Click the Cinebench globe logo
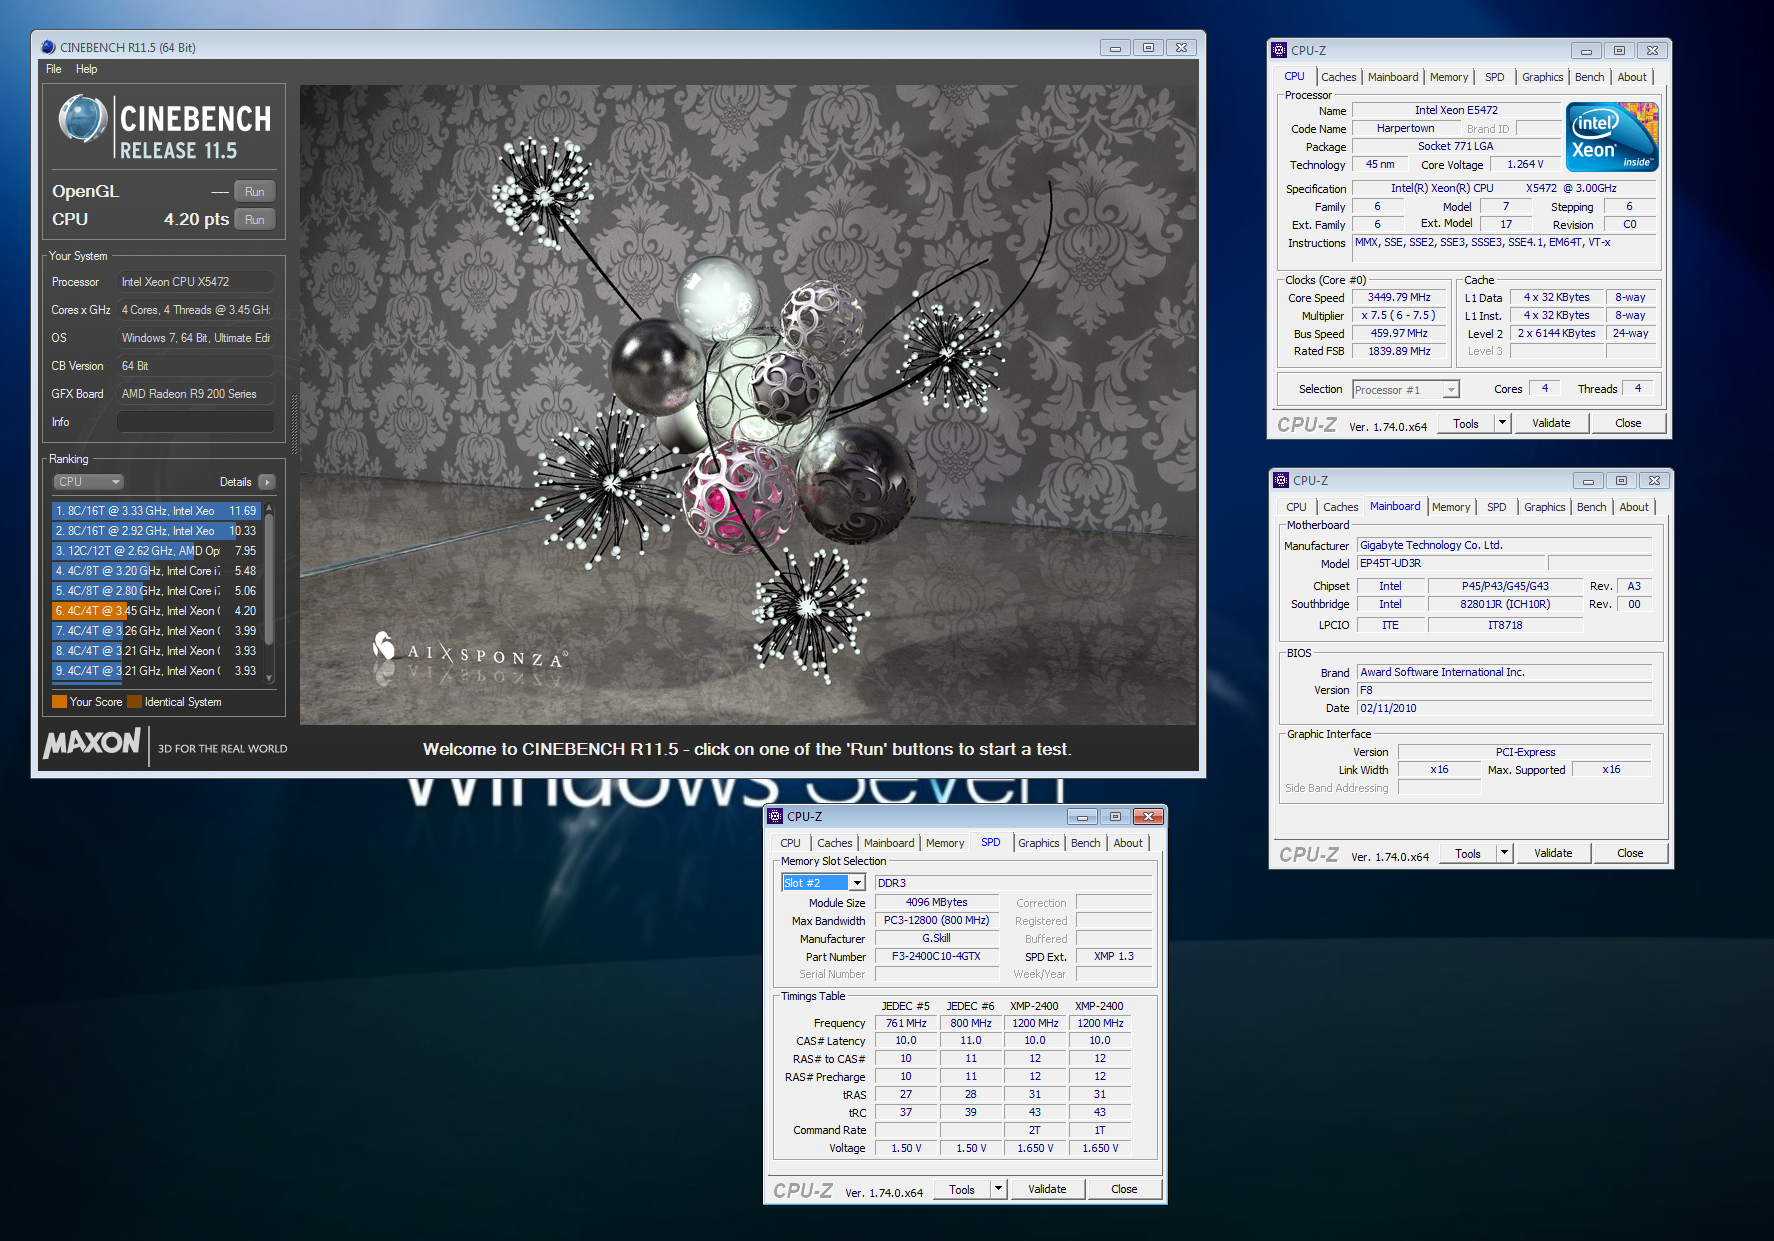1774x1241 pixels. (82, 119)
